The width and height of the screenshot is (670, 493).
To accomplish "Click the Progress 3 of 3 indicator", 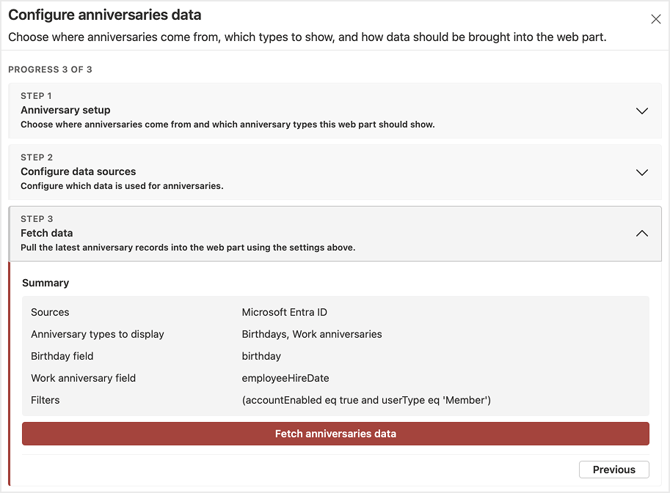I will point(50,70).
